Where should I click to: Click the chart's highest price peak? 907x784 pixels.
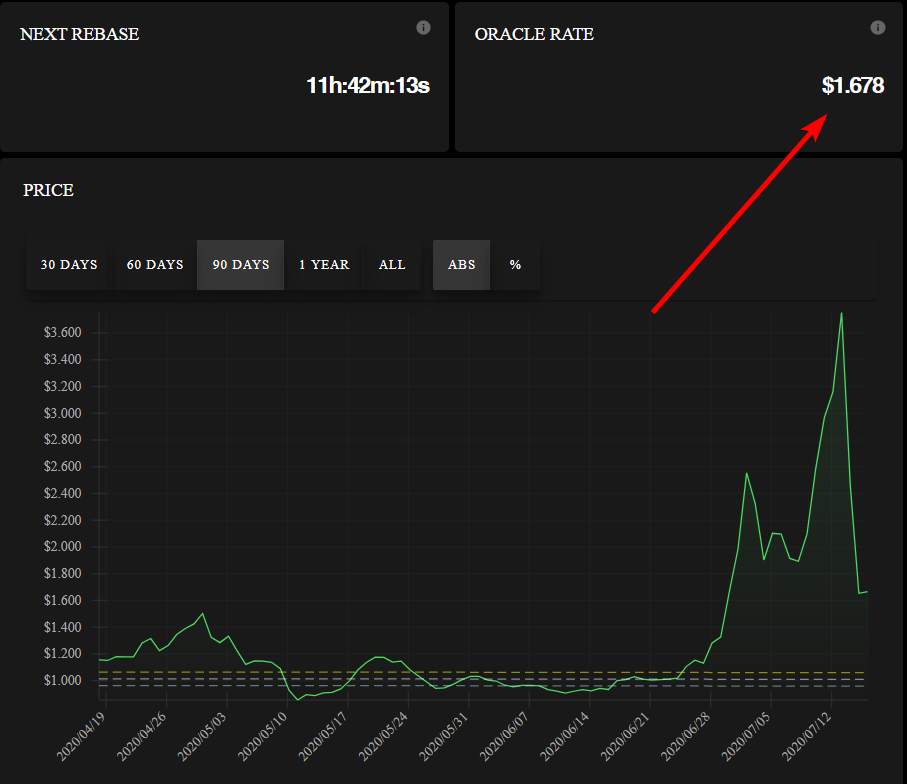(x=841, y=314)
